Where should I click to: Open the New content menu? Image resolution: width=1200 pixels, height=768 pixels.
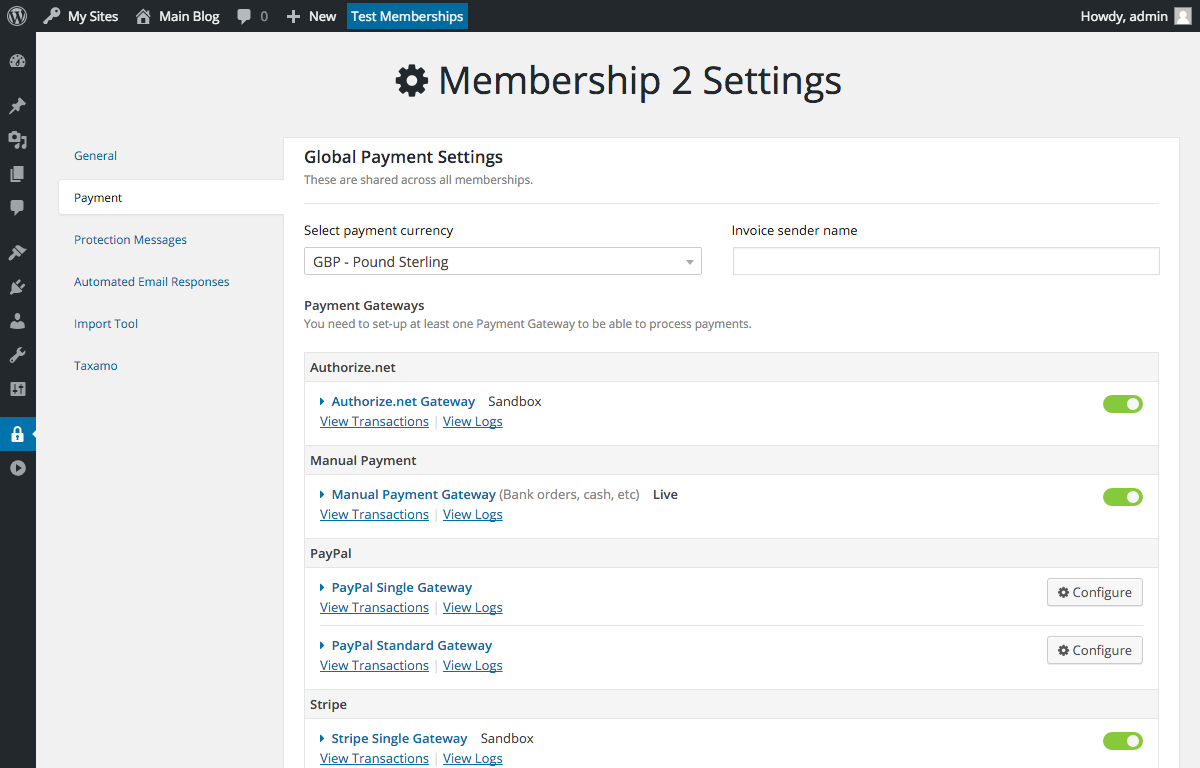coord(311,16)
